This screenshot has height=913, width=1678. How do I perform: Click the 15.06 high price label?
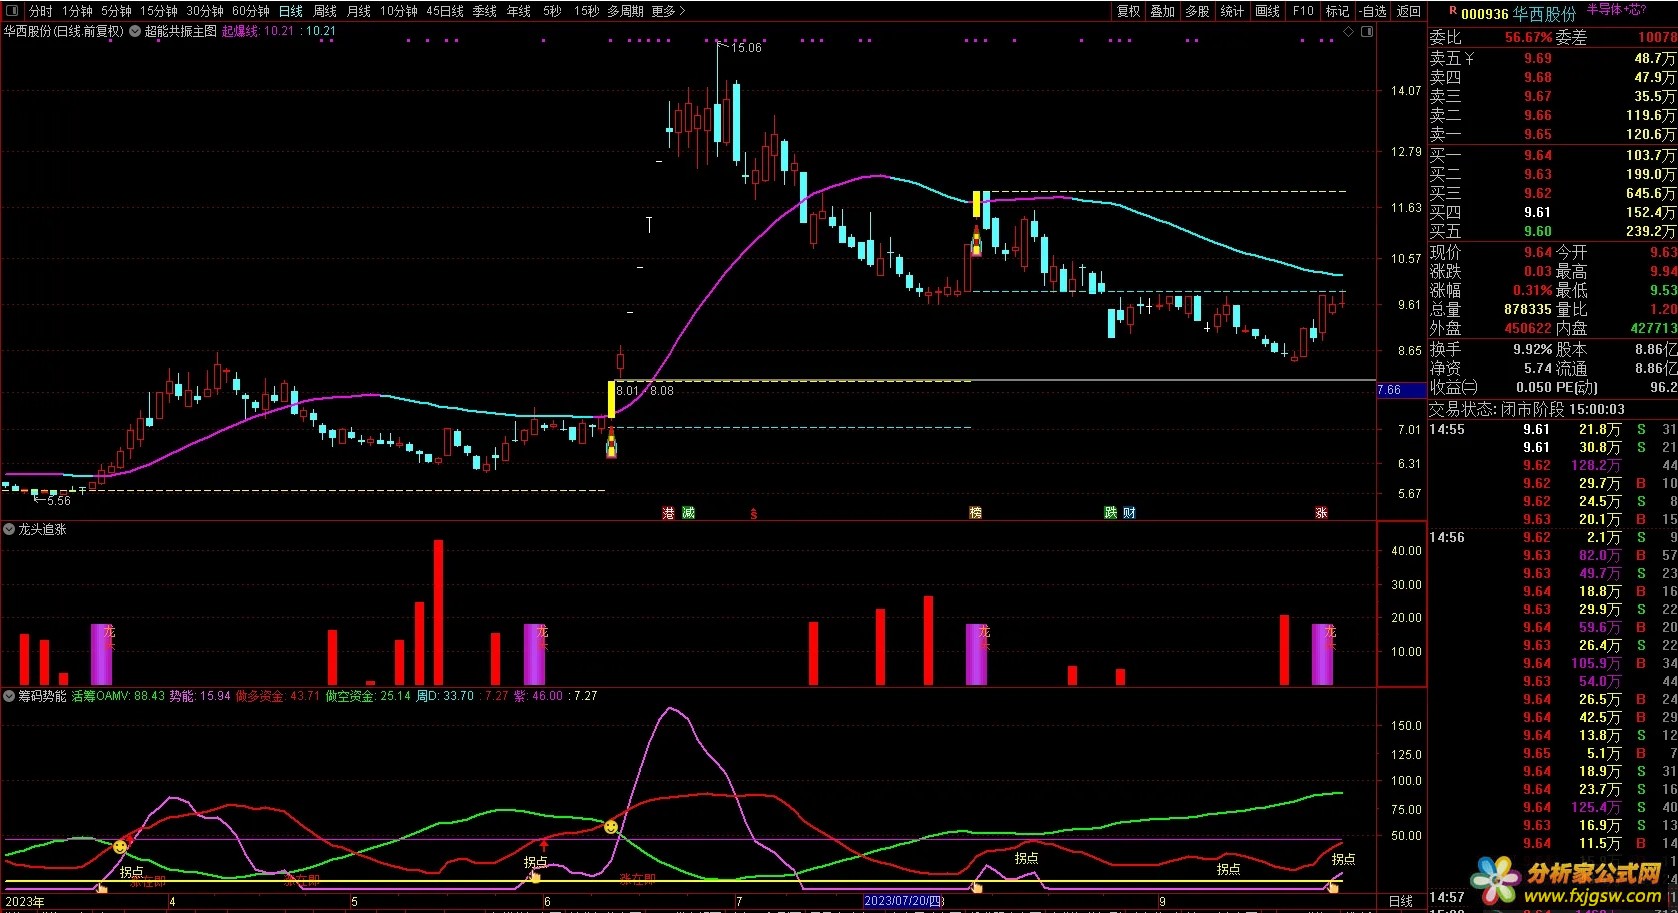pos(746,48)
